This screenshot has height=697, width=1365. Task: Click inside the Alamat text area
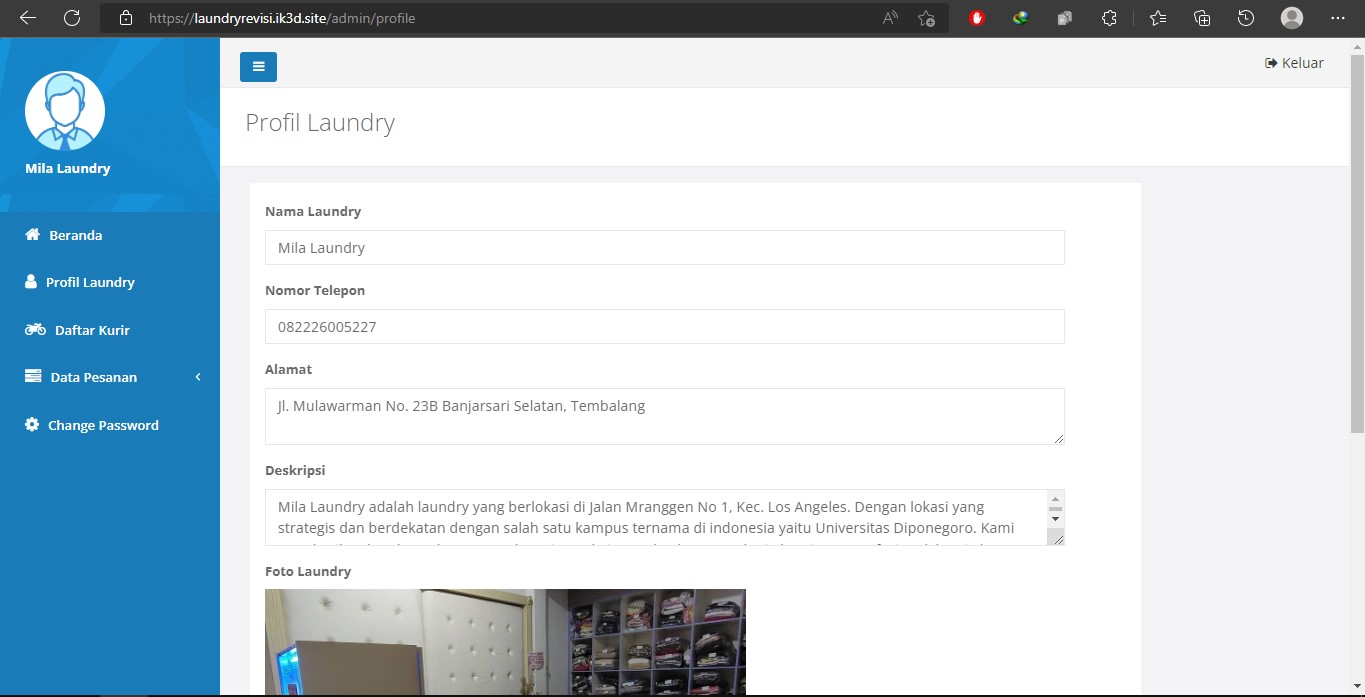[x=664, y=416]
